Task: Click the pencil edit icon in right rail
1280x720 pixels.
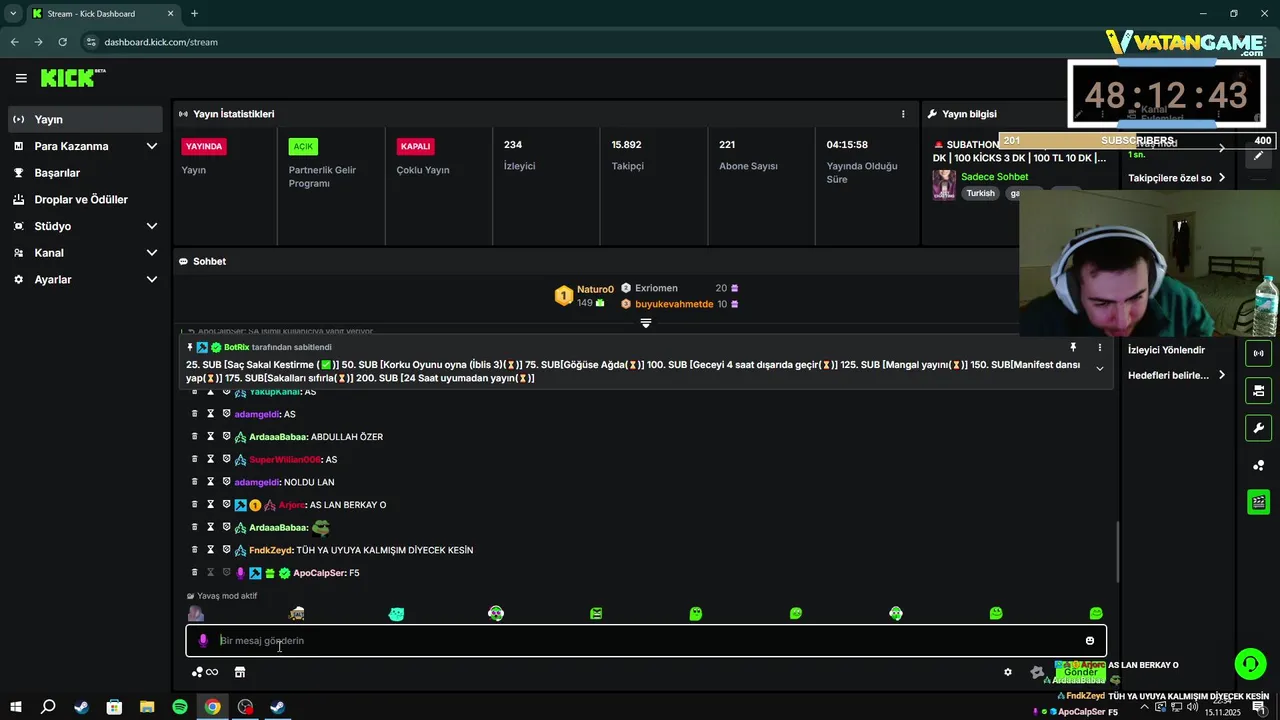Action: pyautogui.click(x=1258, y=156)
